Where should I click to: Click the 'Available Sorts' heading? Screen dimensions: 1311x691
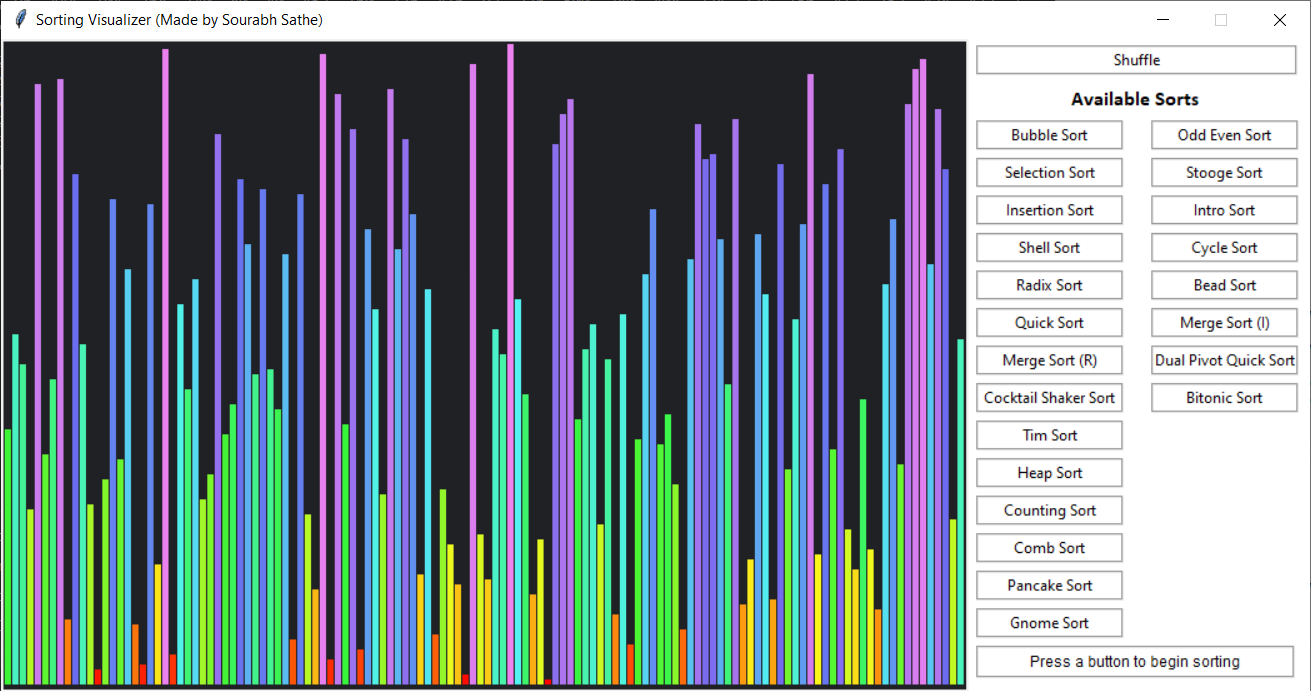(x=1135, y=99)
